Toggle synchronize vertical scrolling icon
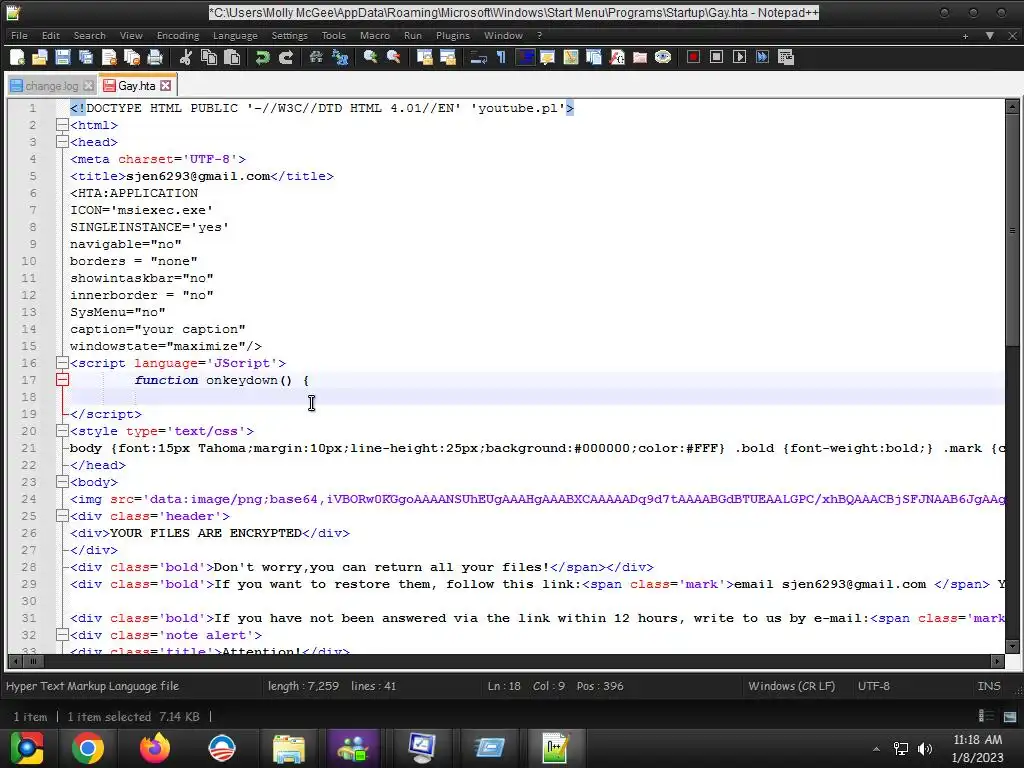This screenshot has height=768, width=1024. point(424,57)
